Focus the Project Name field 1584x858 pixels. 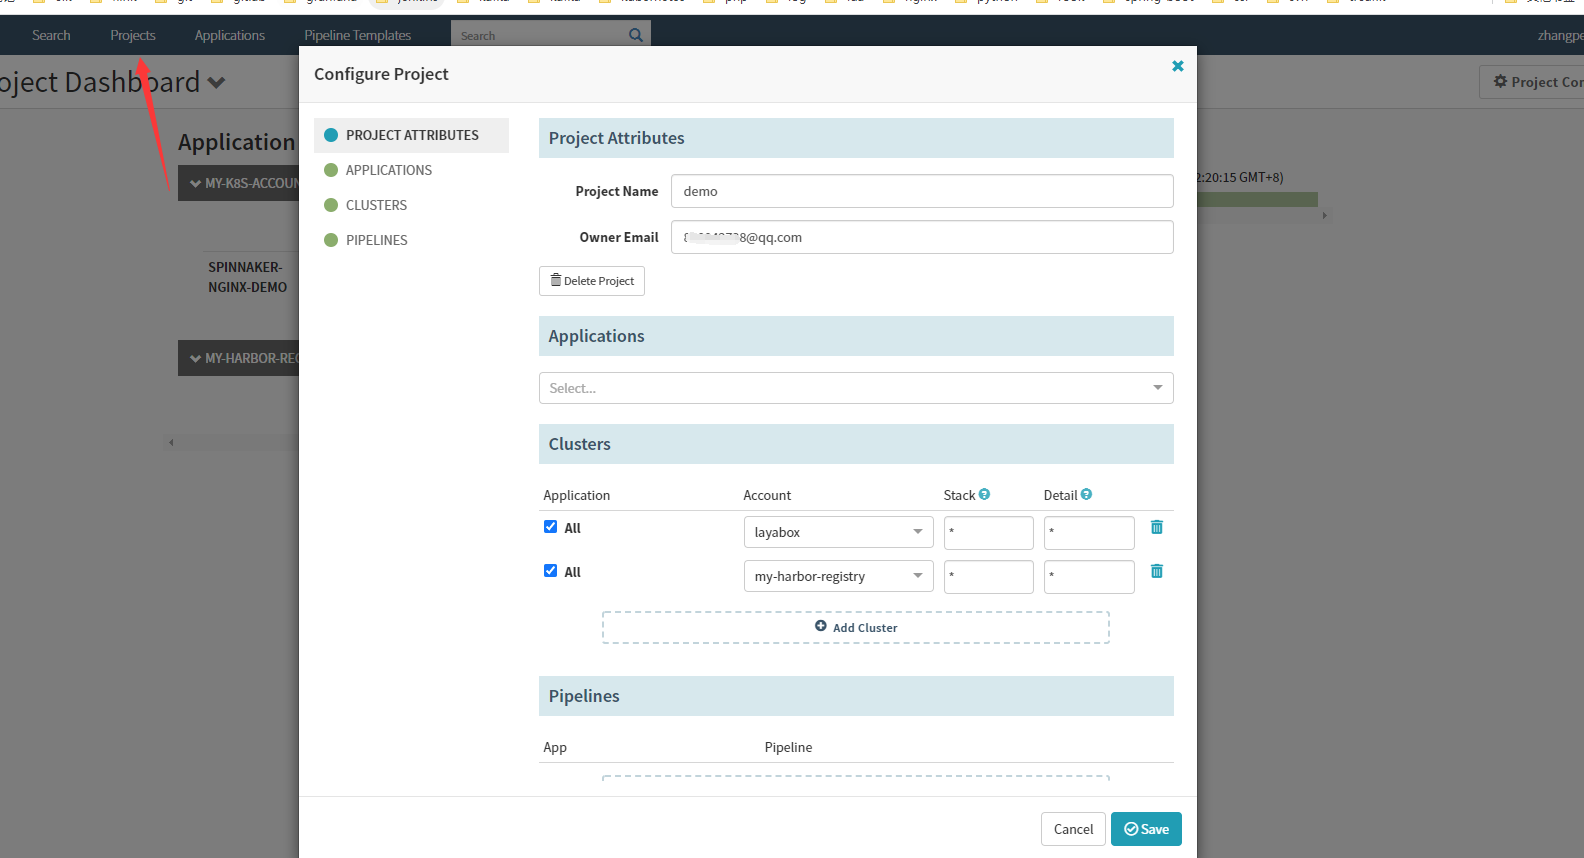tap(922, 191)
